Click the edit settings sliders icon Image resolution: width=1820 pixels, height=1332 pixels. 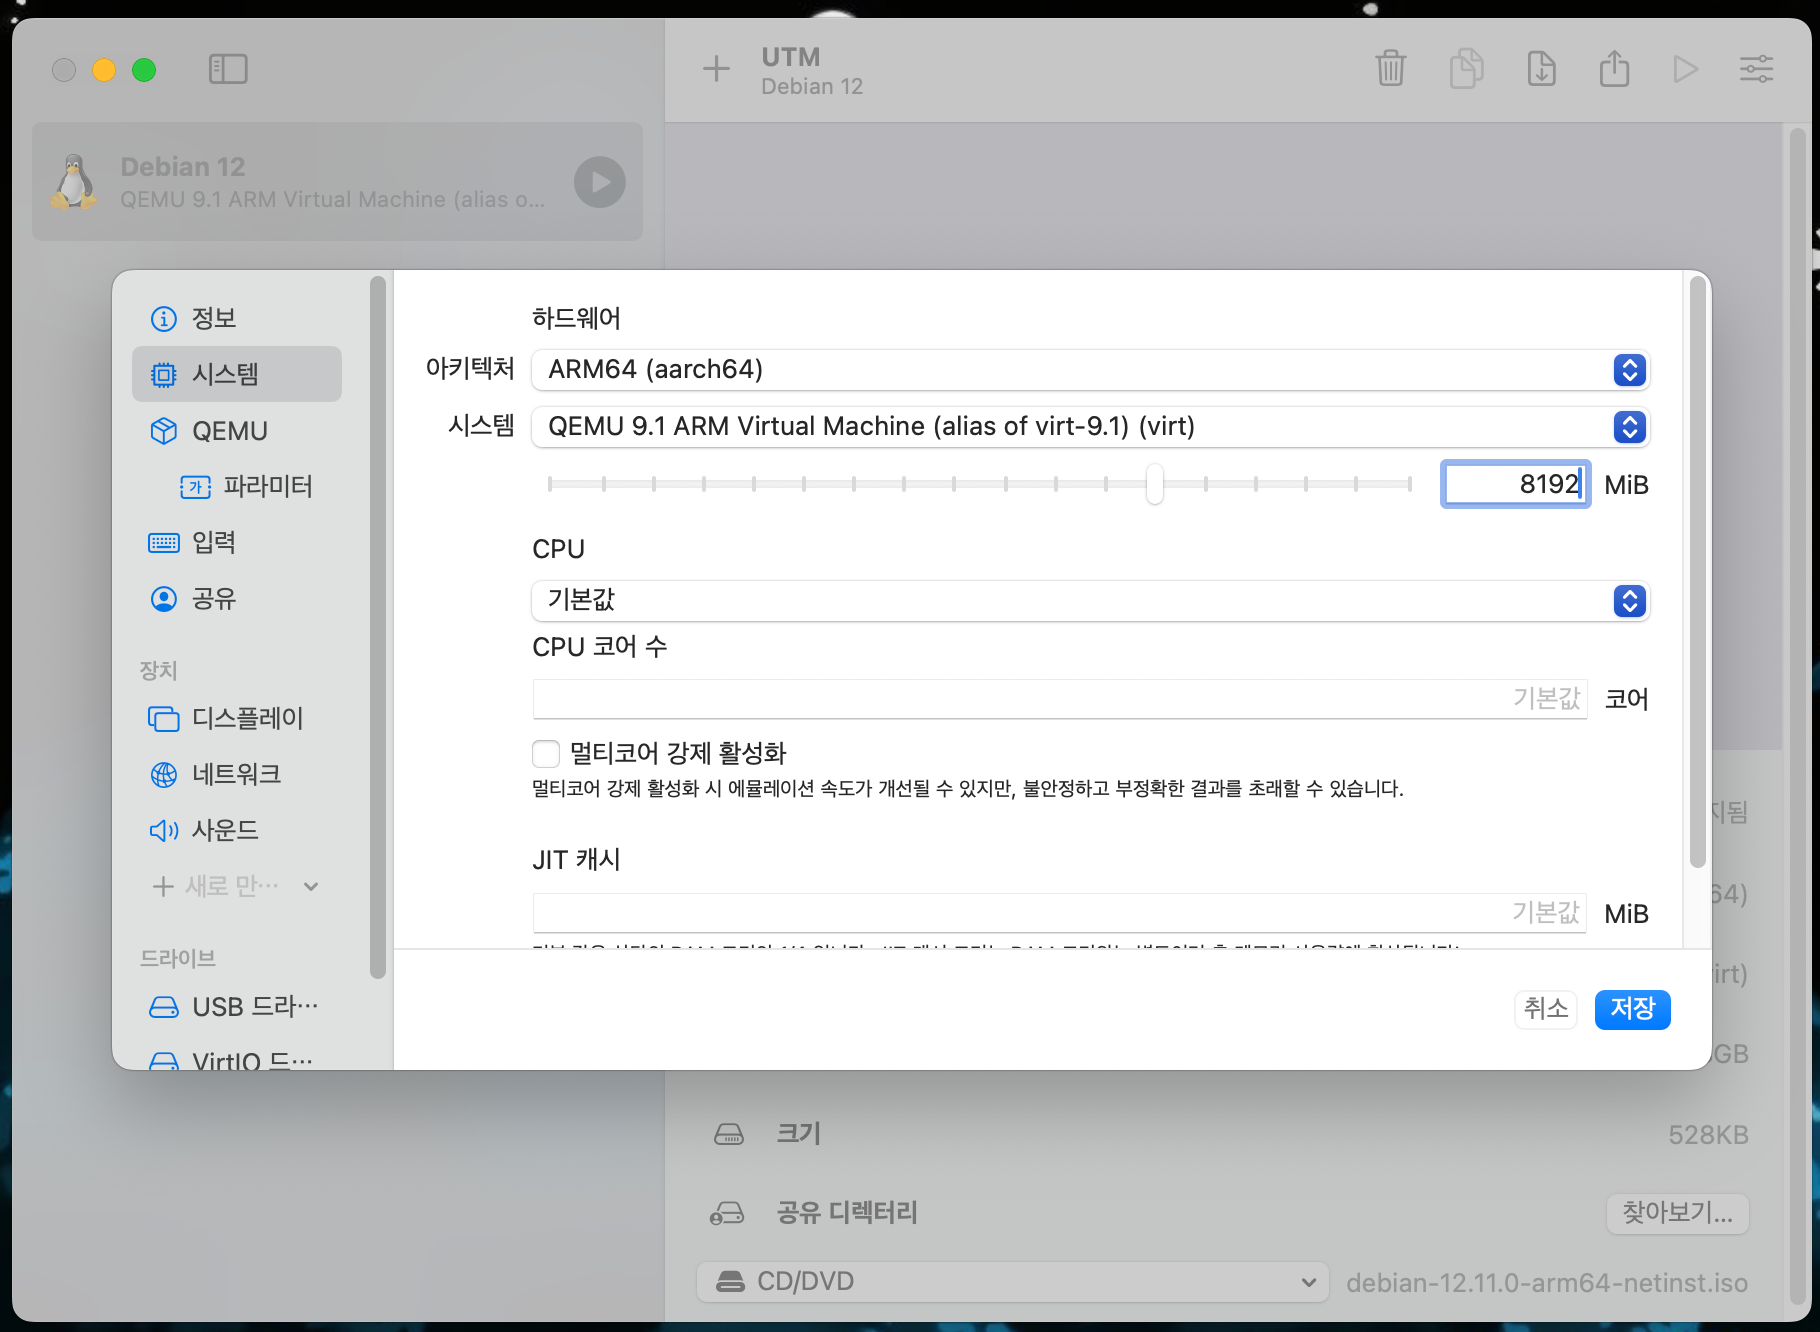(1757, 69)
